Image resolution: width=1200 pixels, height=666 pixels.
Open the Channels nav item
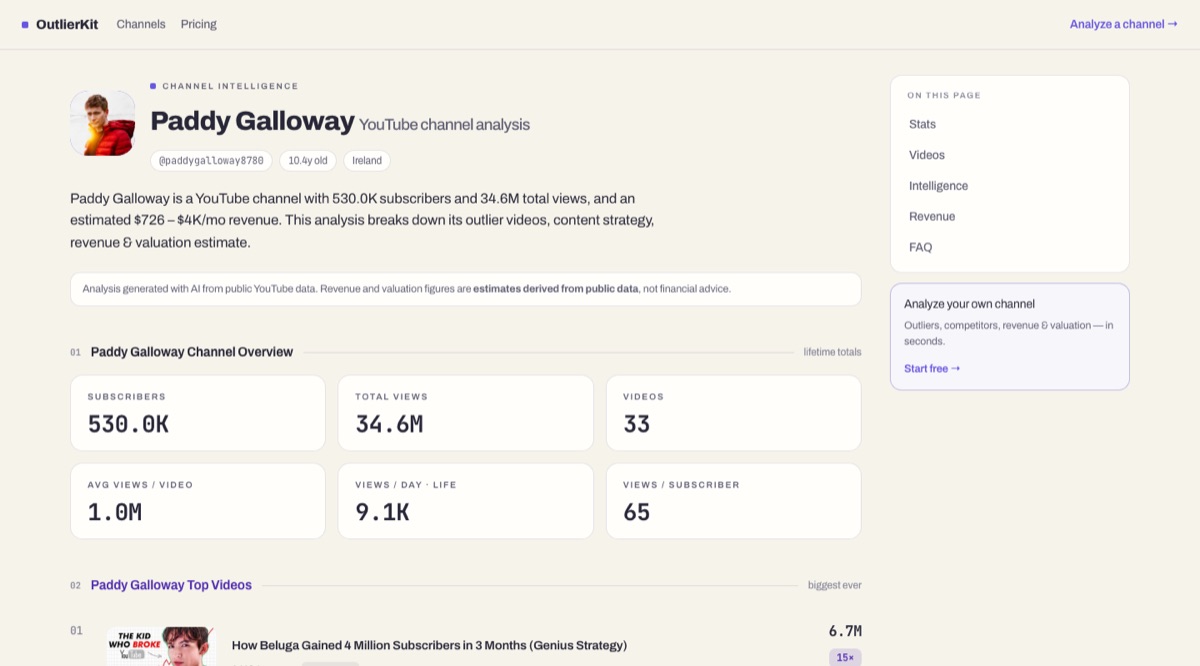click(x=141, y=24)
